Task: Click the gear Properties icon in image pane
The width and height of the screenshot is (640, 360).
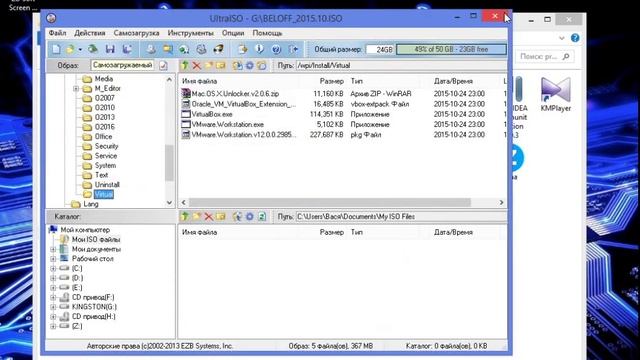Action: tap(249, 65)
